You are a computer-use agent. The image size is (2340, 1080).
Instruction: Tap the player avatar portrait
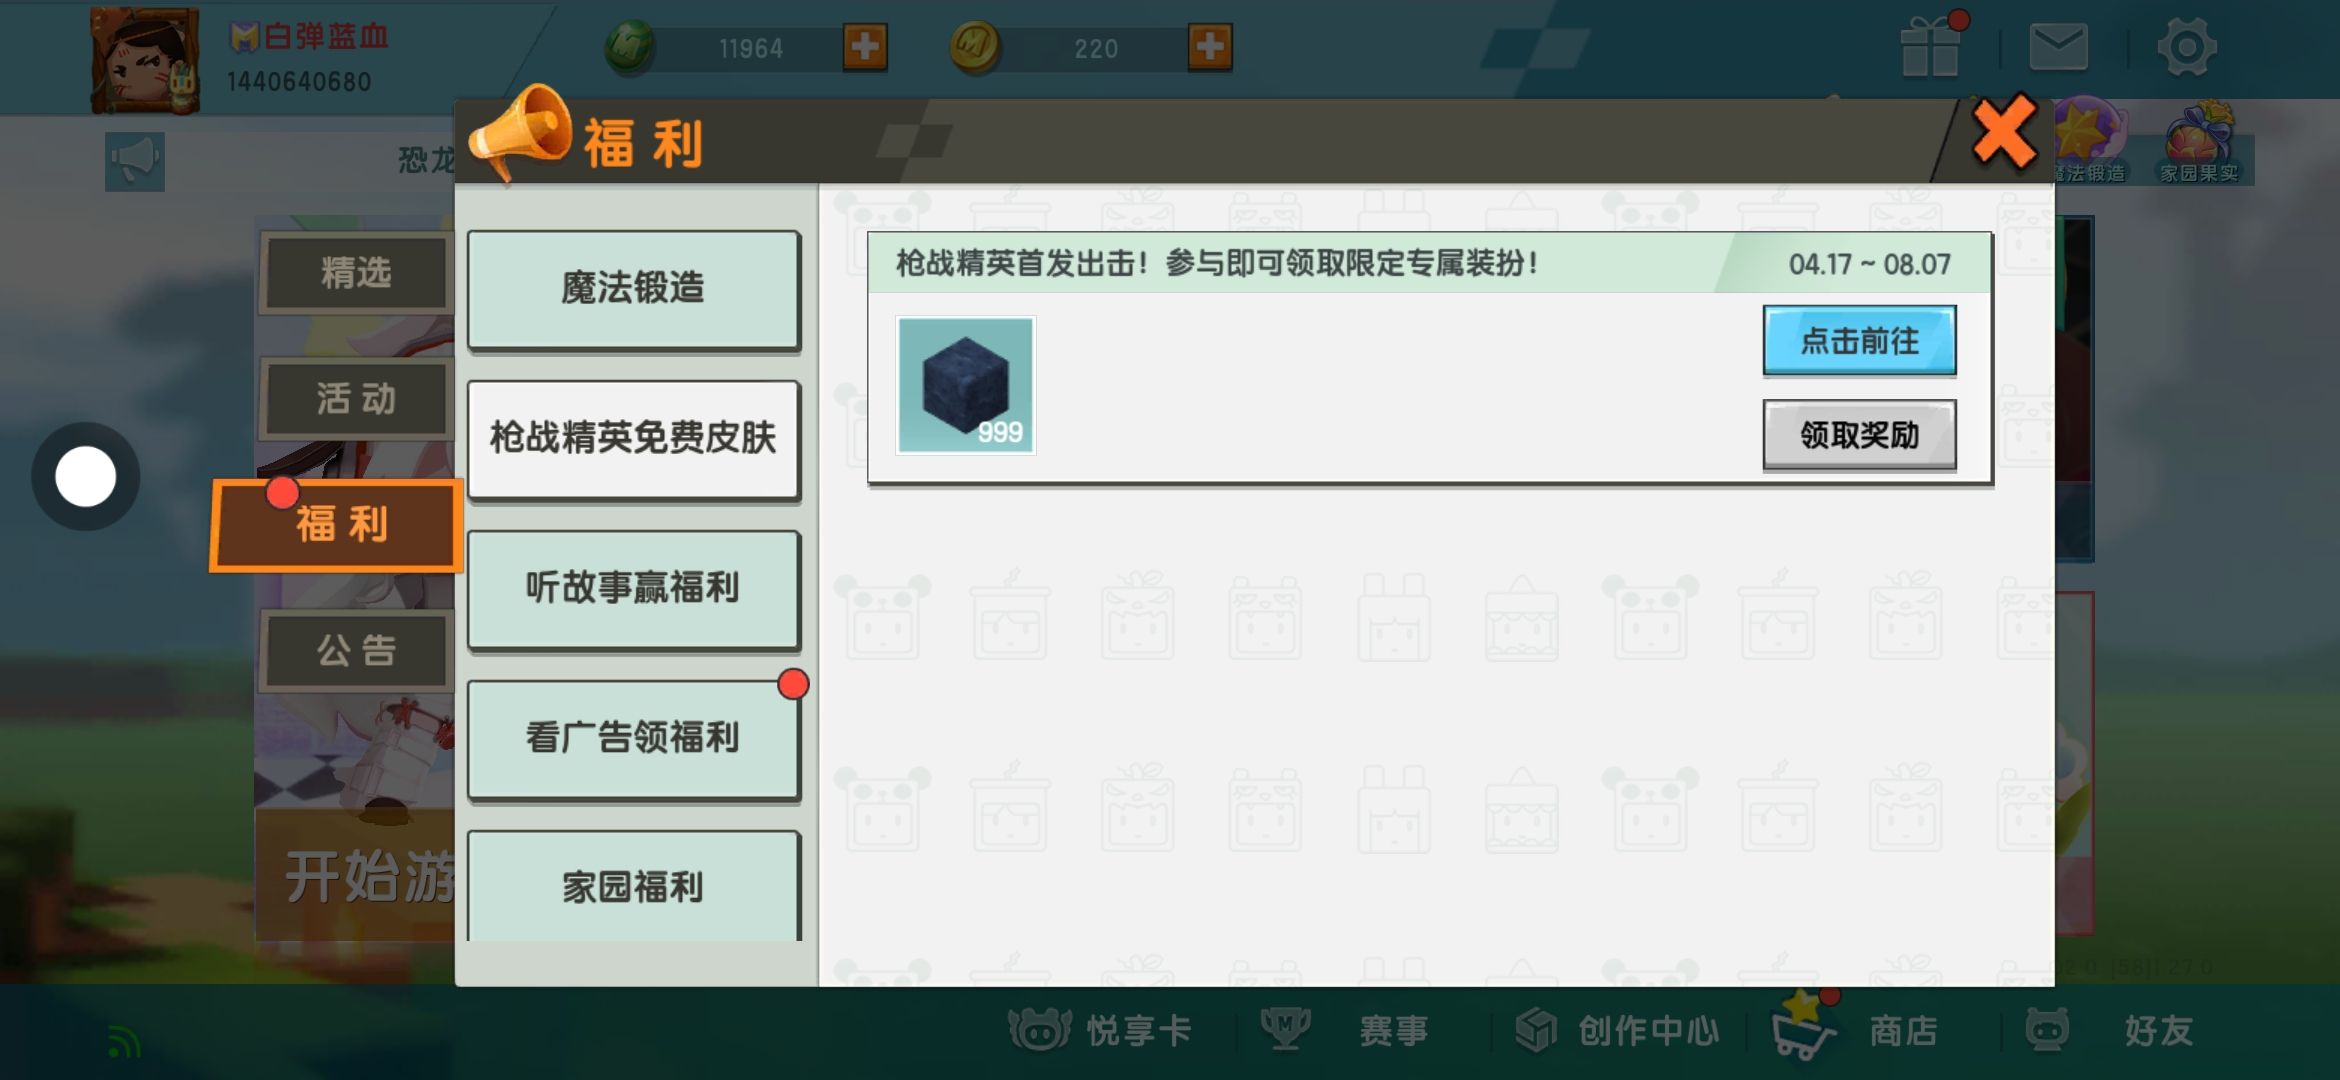click(144, 60)
